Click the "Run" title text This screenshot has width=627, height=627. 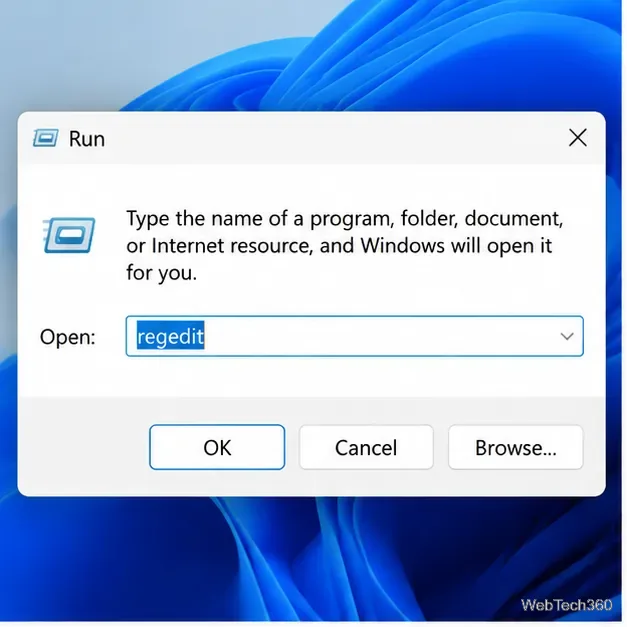pyautogui.click(x=87, y=139)
